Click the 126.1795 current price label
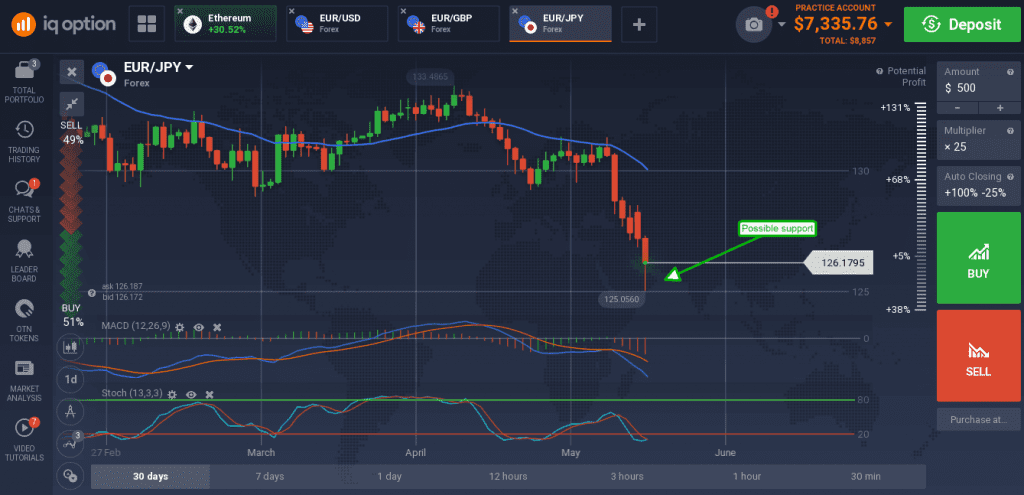 (x=841, y=263)
